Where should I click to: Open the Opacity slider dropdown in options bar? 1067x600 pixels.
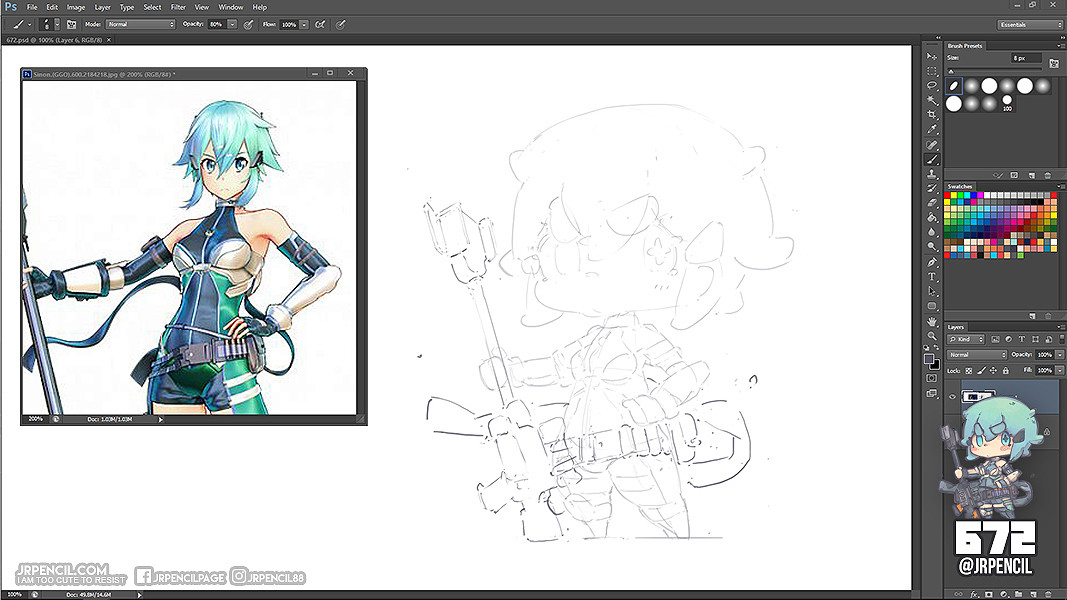232,24
